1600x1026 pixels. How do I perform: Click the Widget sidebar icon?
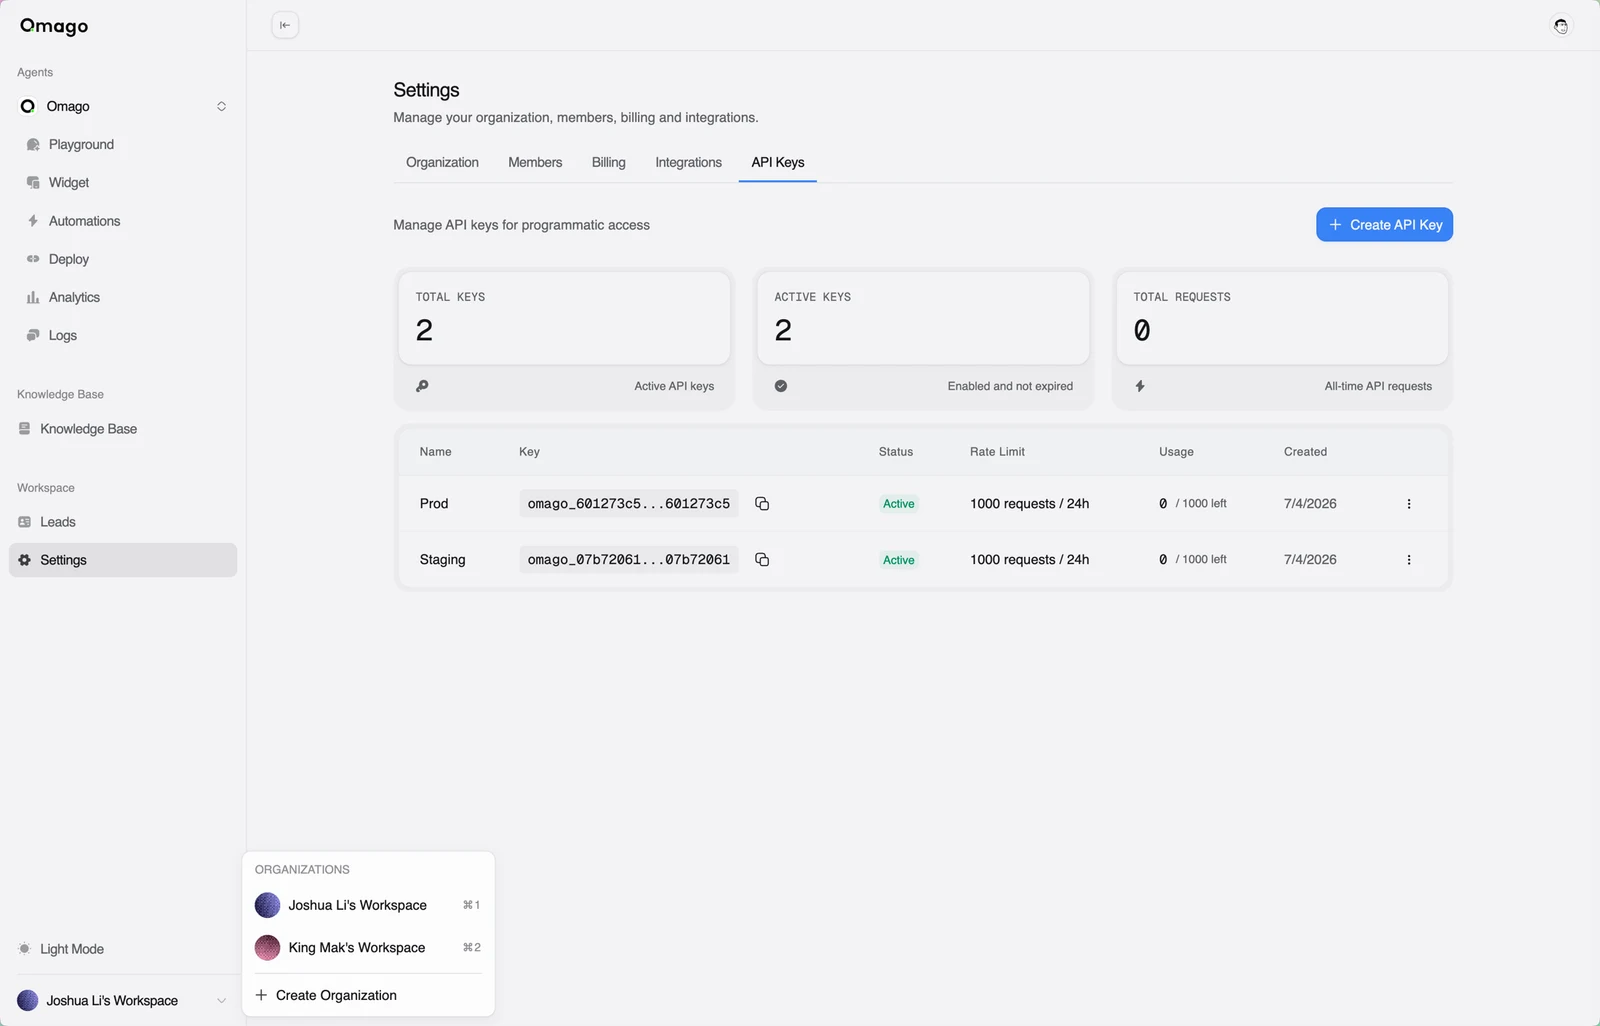point(33,182)
